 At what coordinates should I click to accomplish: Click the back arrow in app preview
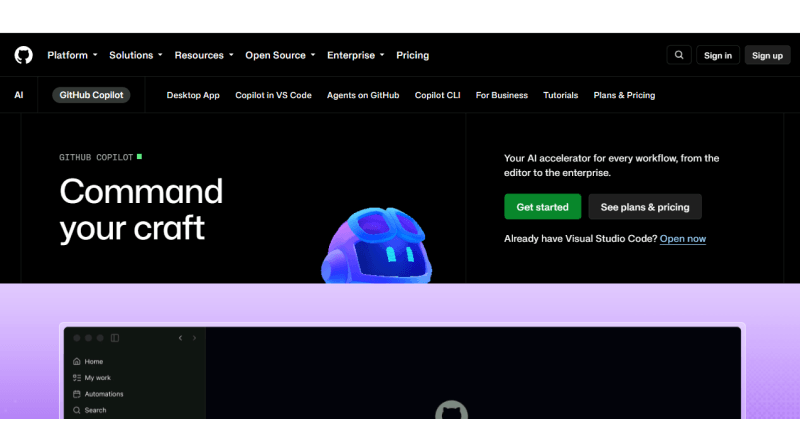tap(181, 338)
